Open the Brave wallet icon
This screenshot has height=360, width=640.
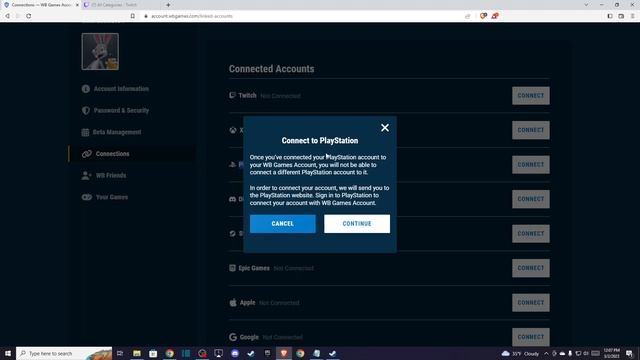pos(621,16)
